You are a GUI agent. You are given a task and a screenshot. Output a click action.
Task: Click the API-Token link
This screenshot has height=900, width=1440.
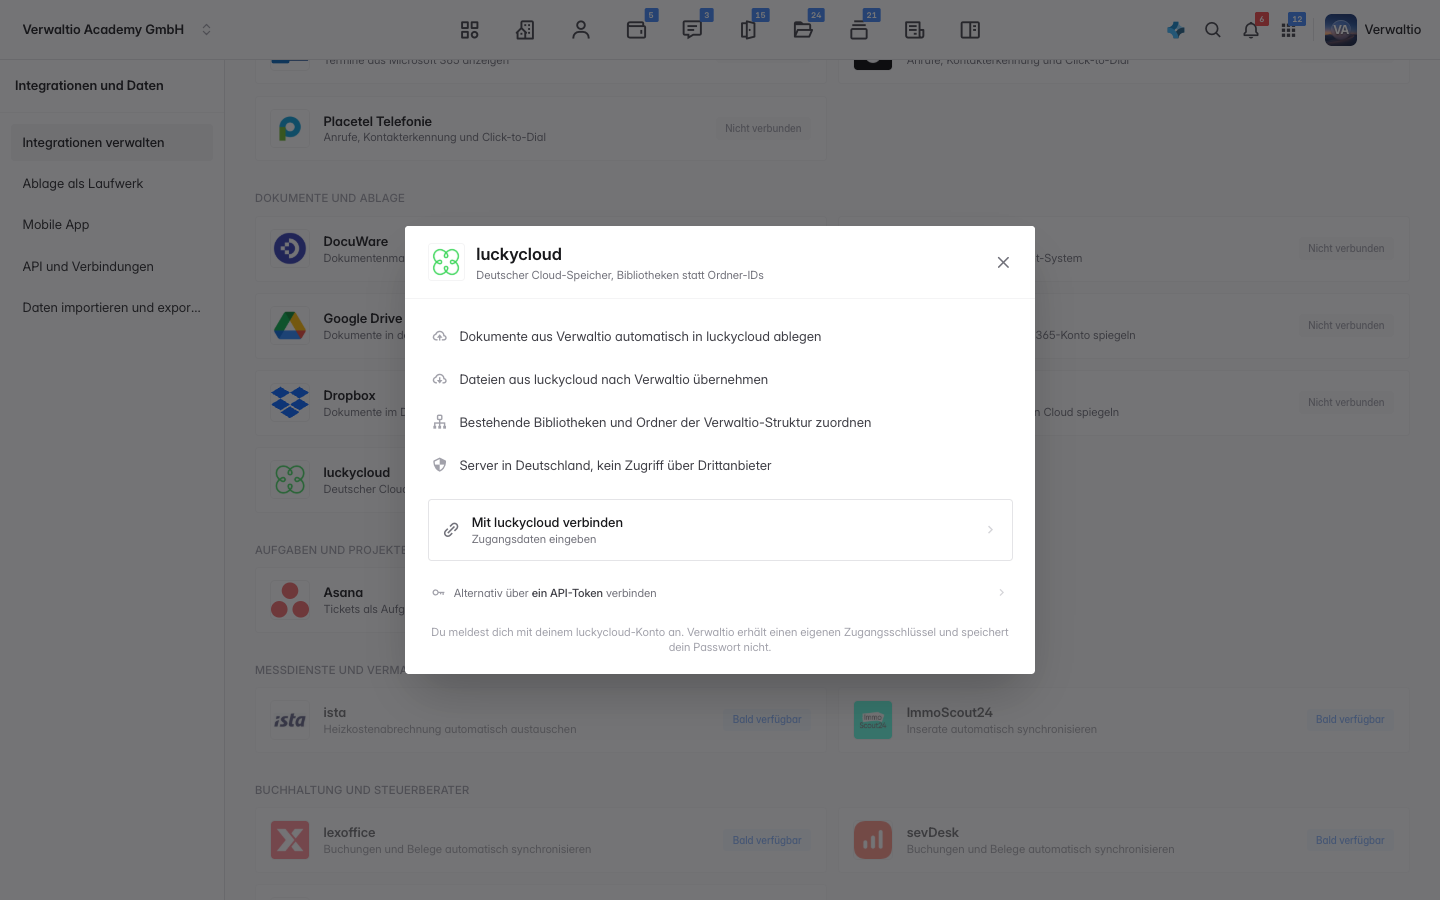pyautogui.click(x=567, y=593)
